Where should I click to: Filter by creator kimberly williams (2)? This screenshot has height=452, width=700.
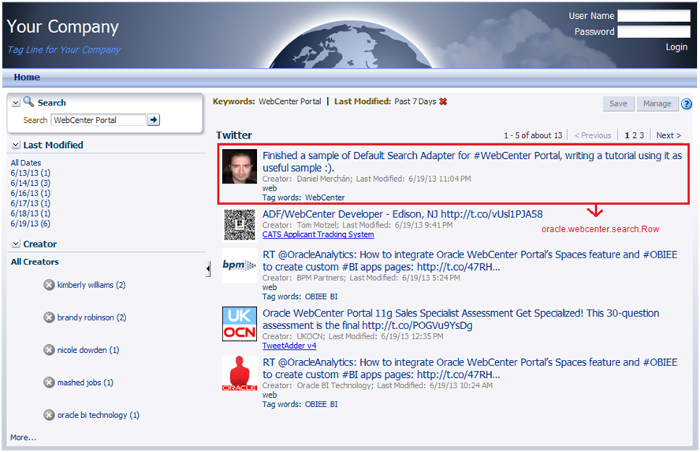click(92, 285)
